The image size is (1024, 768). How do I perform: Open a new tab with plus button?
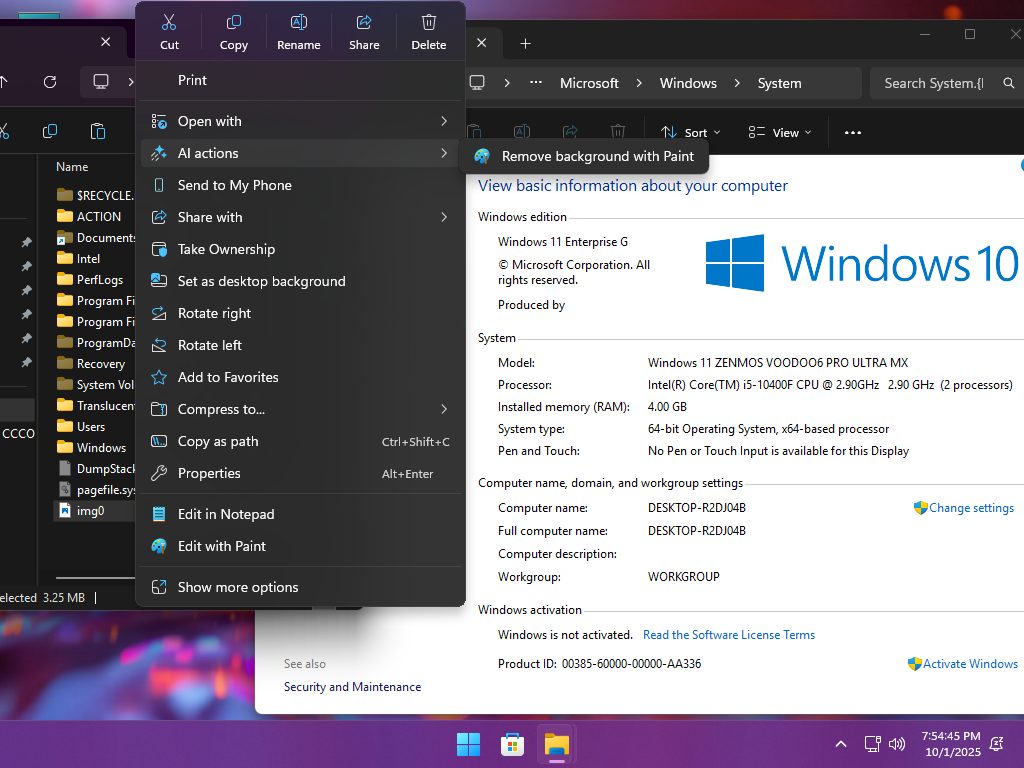tap(525, 44)
